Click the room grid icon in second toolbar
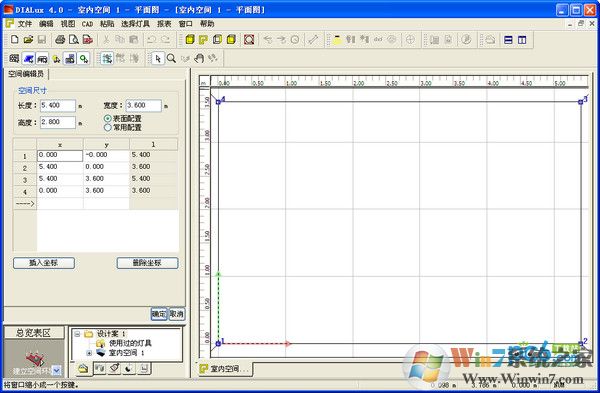 14,59
